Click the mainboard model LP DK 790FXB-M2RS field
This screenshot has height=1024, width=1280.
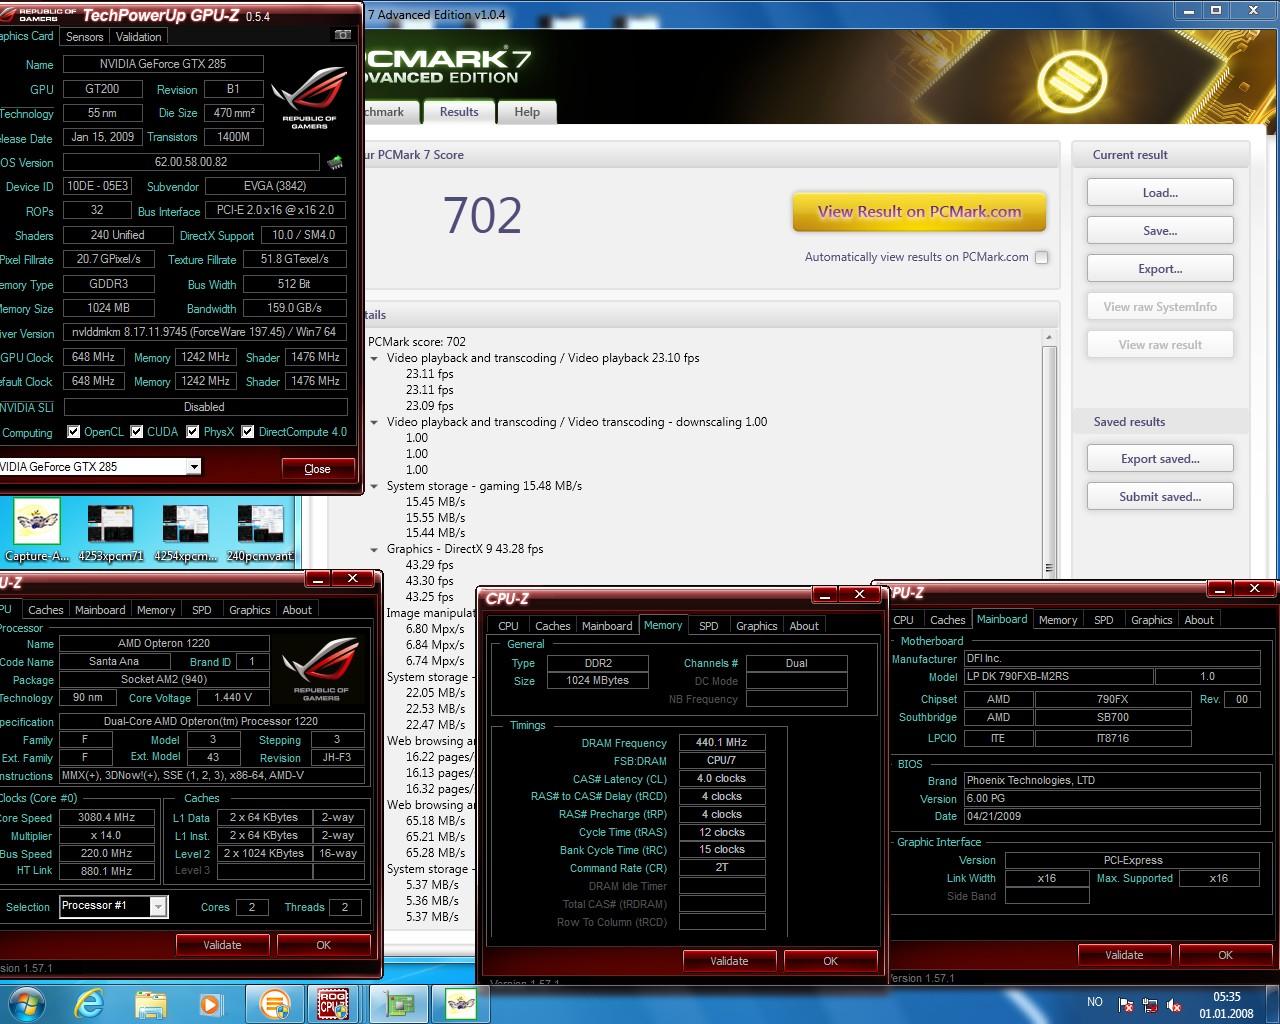click(x=1057, y=677)
